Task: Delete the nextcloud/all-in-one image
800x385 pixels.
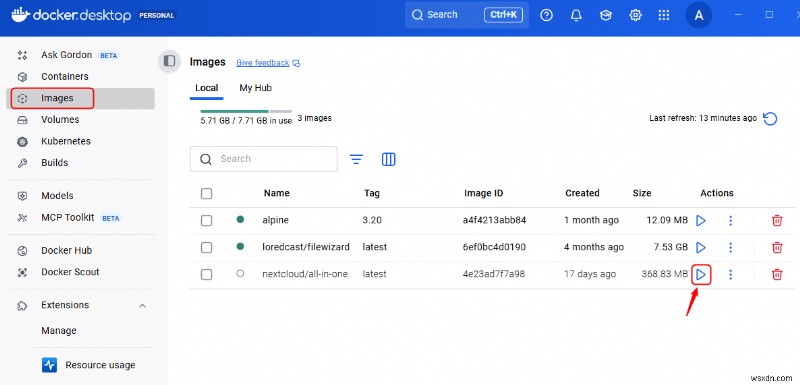Action: click(x=777, y=274)
